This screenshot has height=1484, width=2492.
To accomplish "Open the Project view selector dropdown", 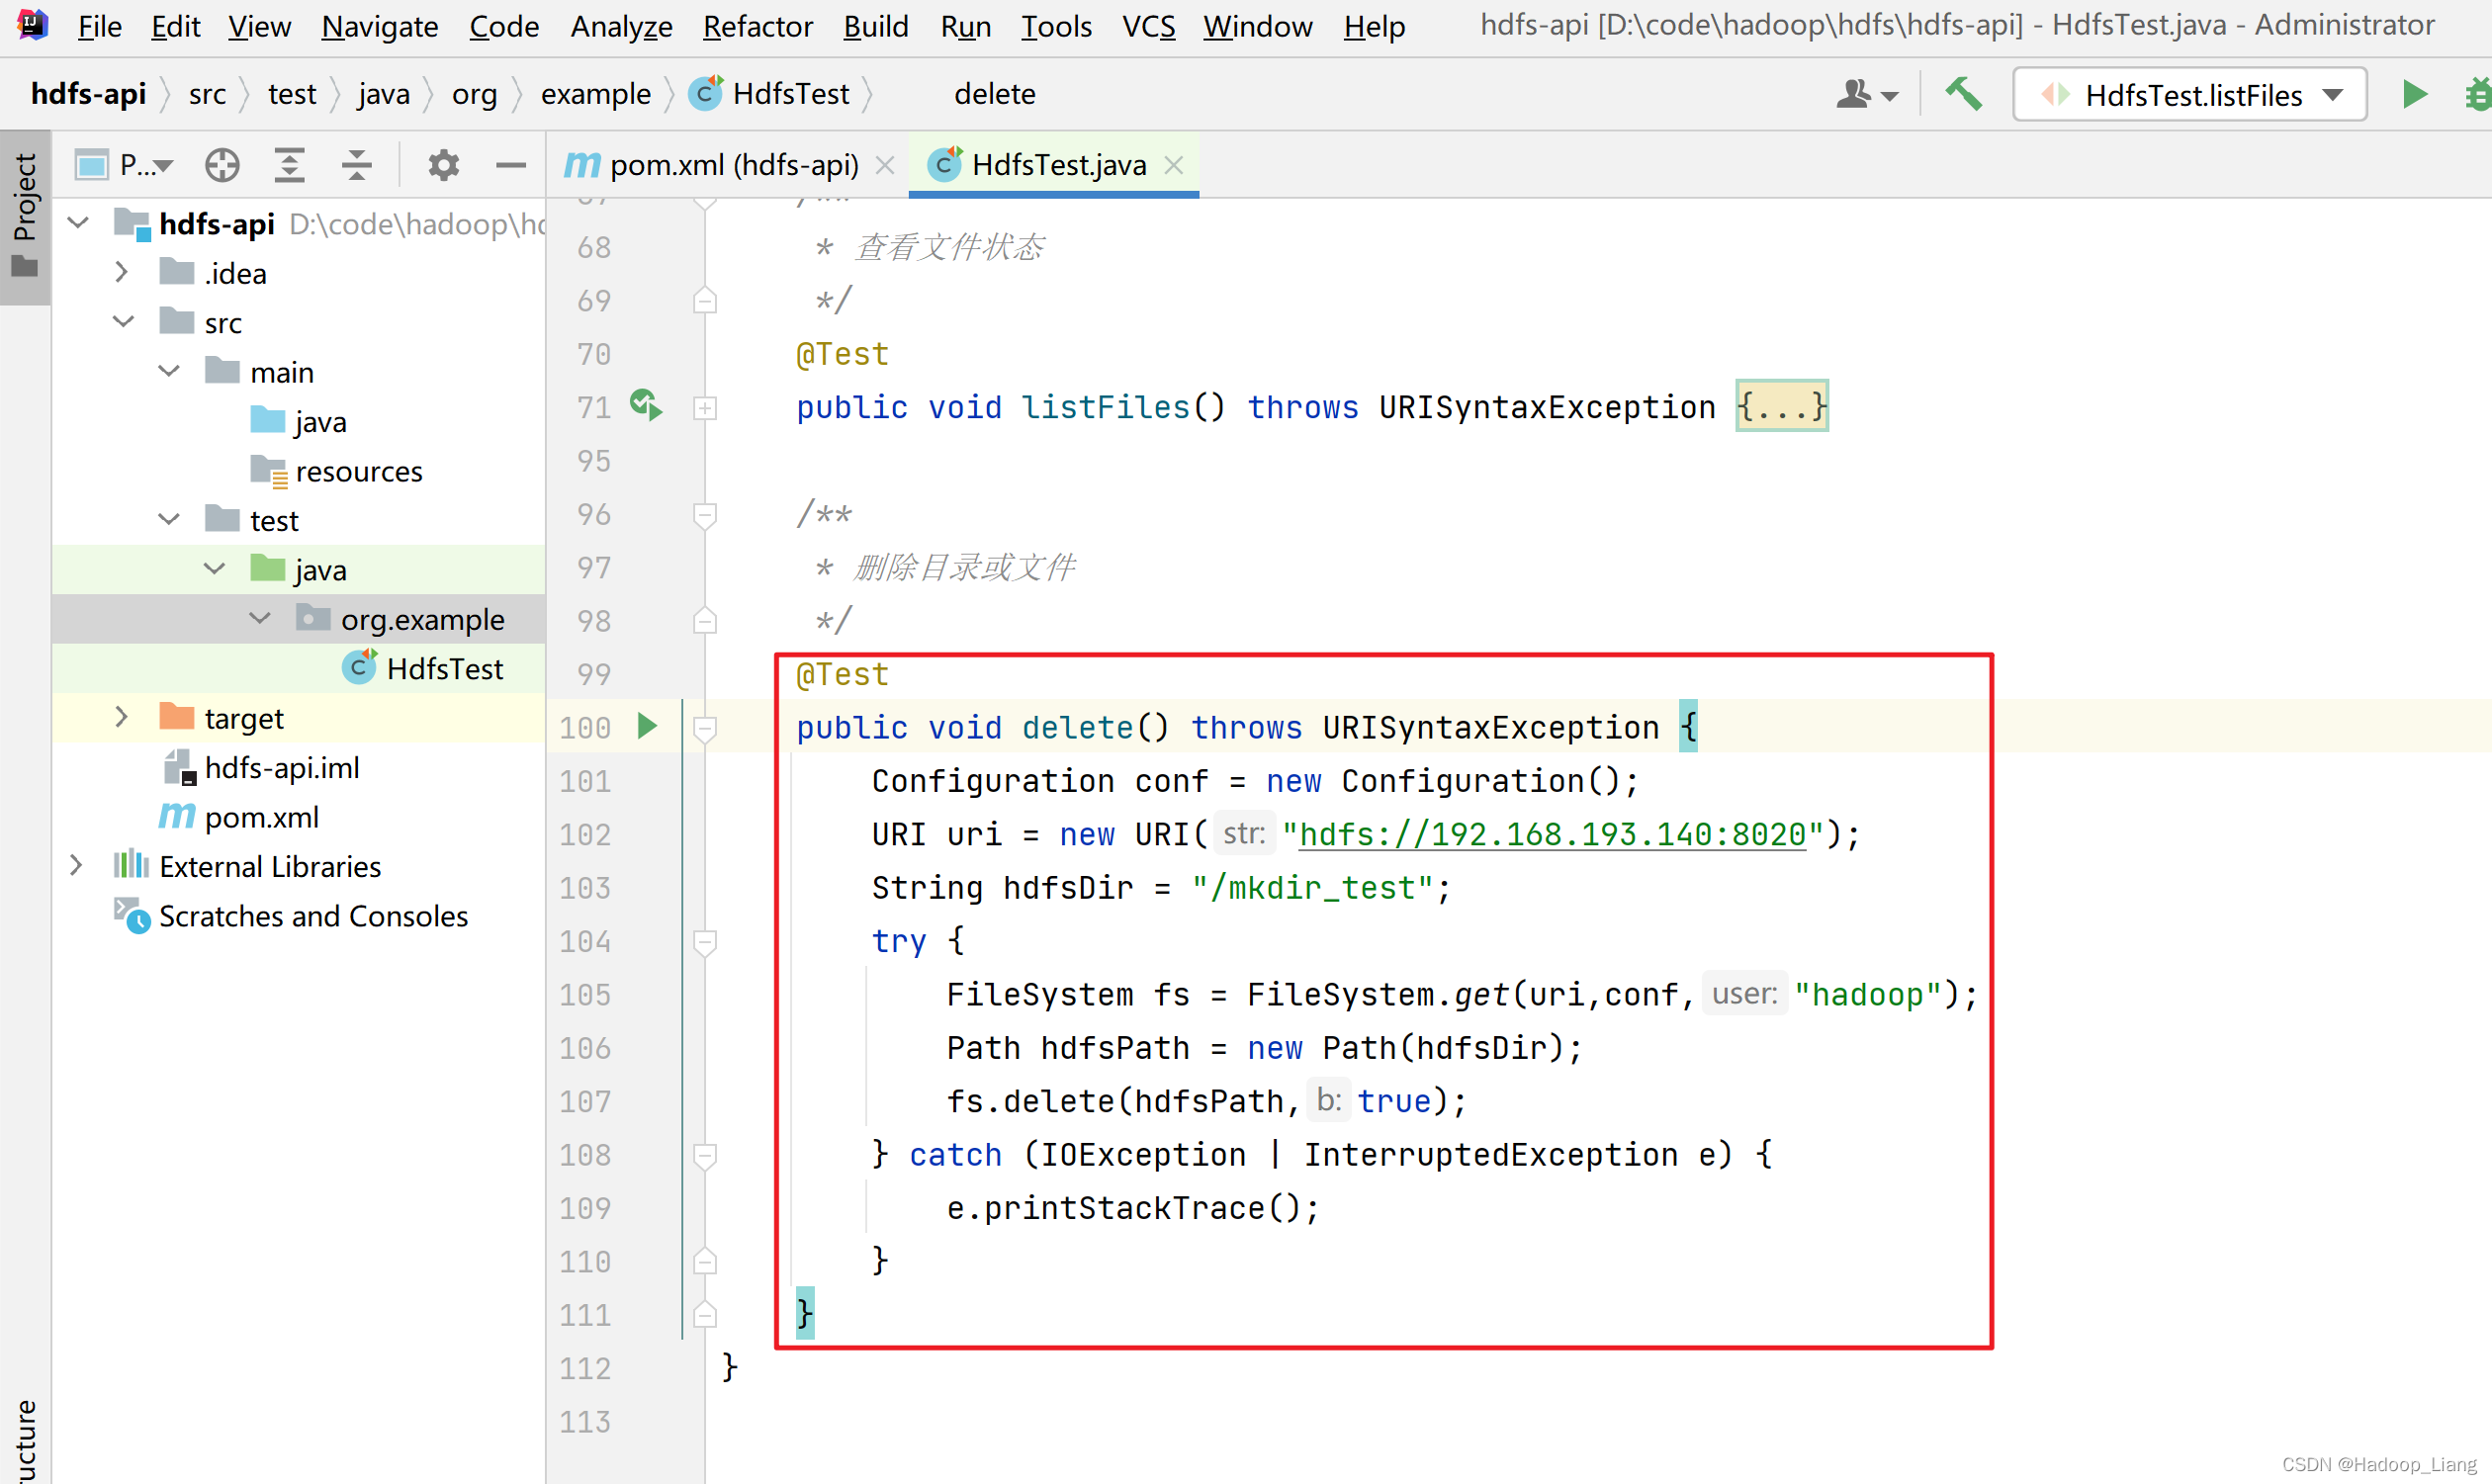I will tap(125, 164).
